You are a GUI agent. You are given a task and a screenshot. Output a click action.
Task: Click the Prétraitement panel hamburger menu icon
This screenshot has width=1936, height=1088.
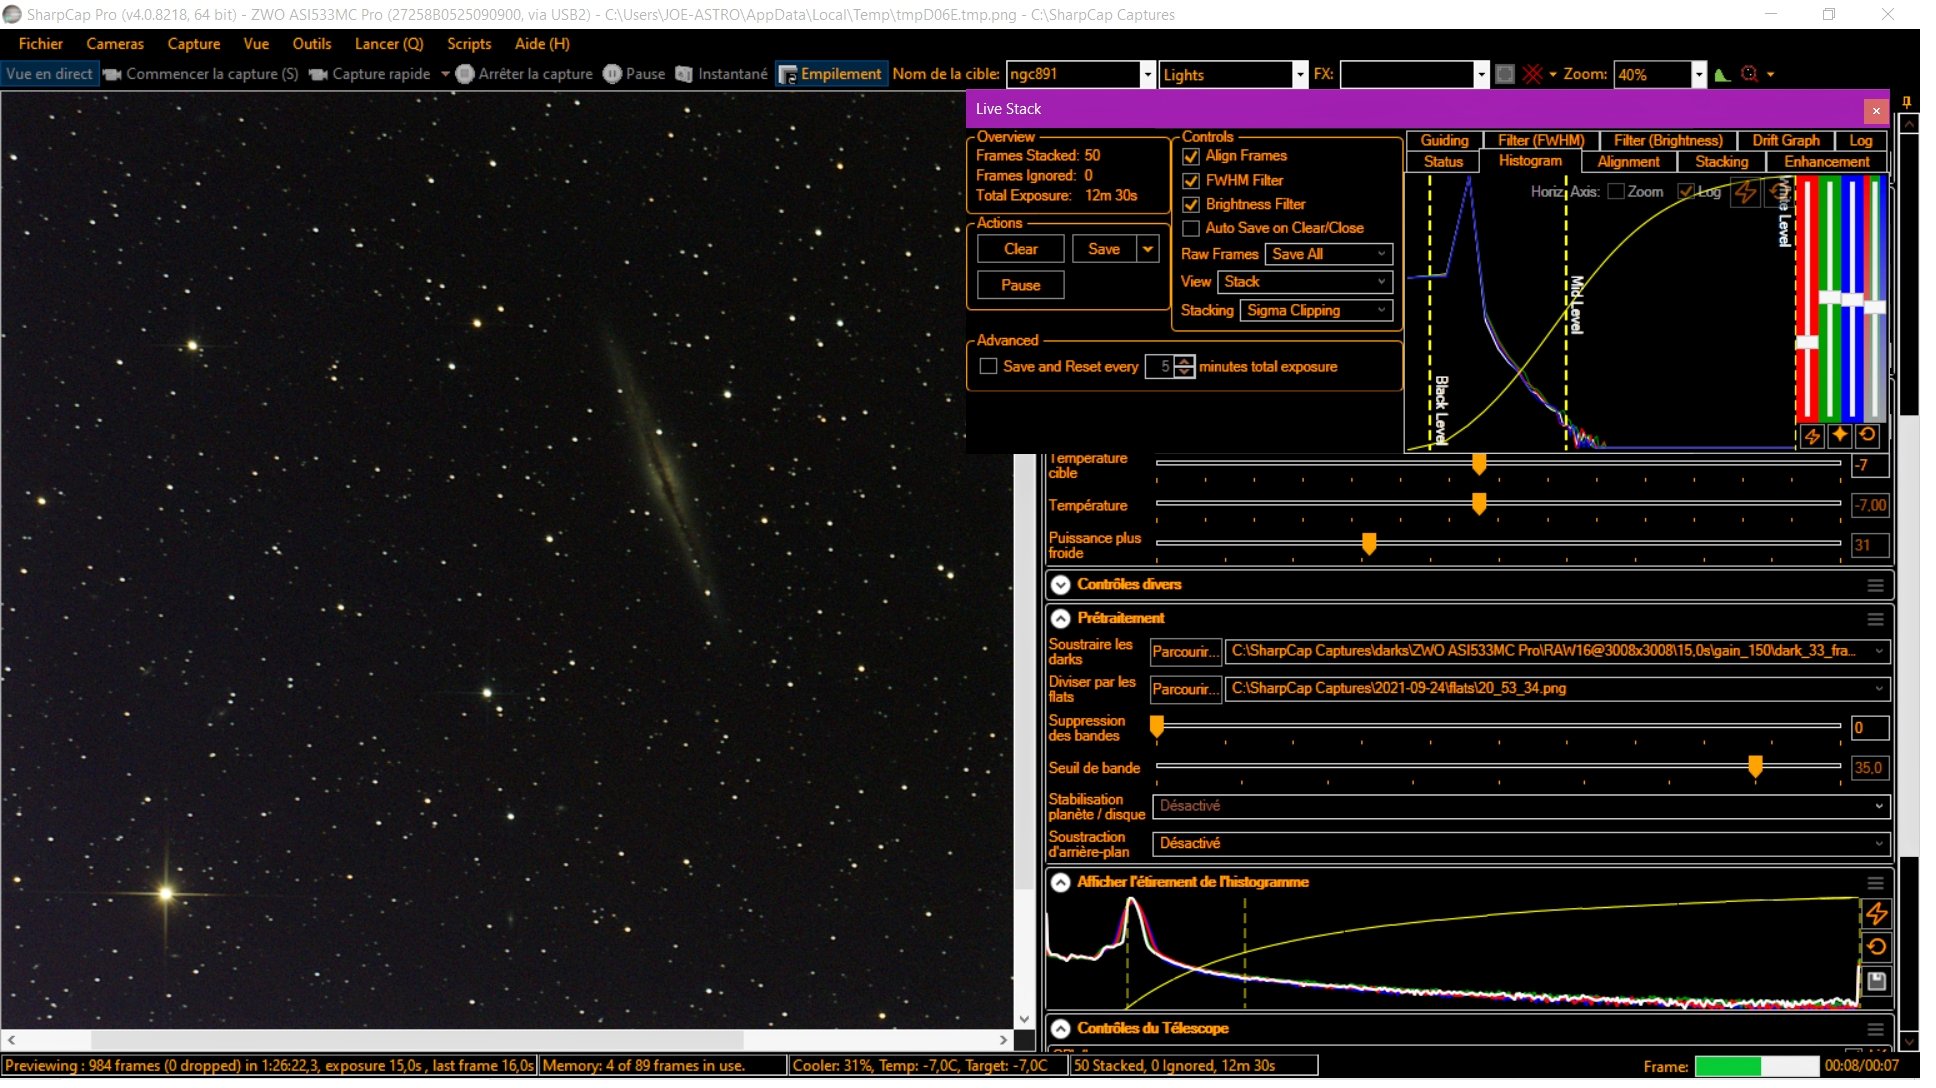tap(1875, 619)
